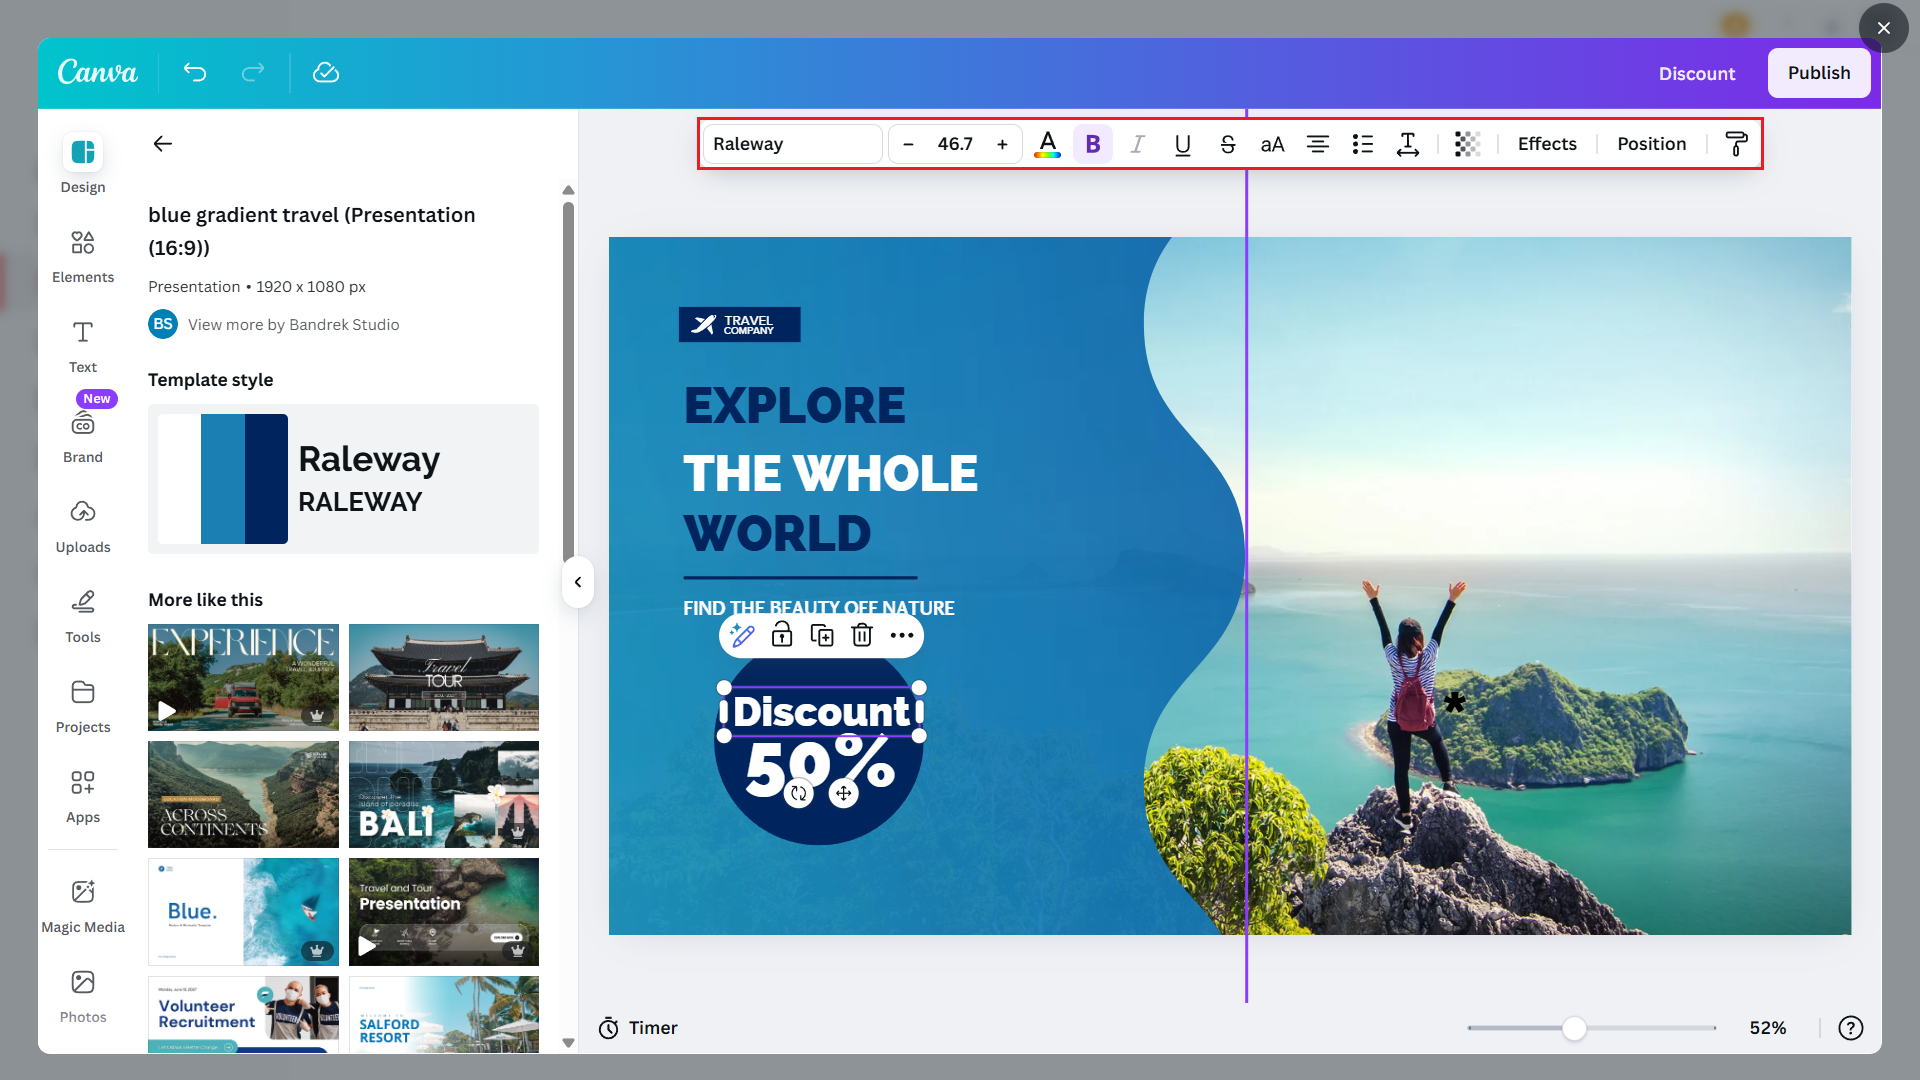The image size is (1920, 1080).
Task: Delete the selected element
Action: (x=861, y=634)
